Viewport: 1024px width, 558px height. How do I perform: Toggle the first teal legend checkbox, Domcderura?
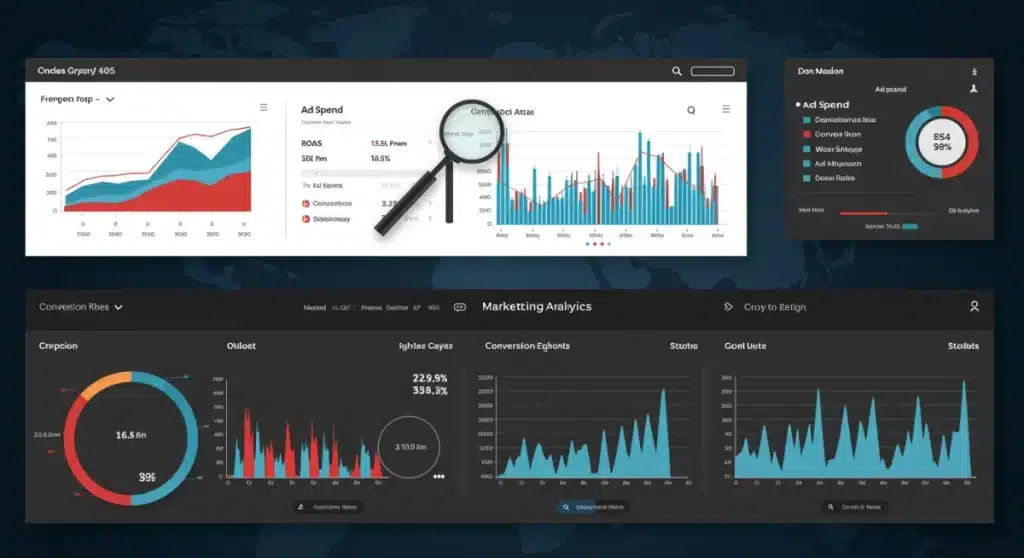[807, 120]
